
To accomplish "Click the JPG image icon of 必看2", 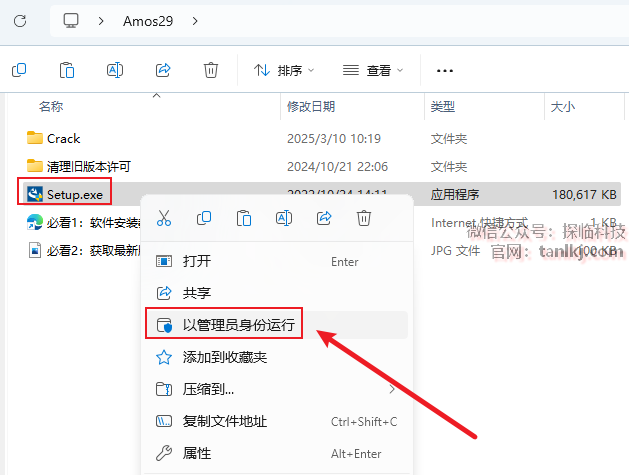I will point(35,250).
